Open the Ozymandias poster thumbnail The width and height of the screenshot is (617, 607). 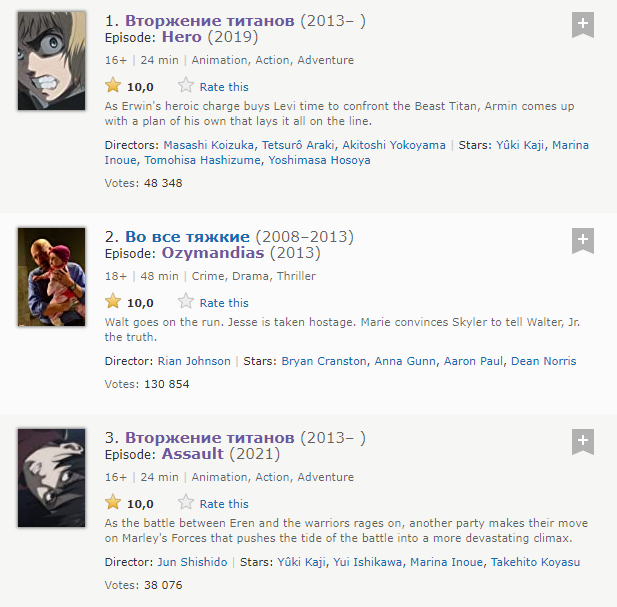coord(52,277)
